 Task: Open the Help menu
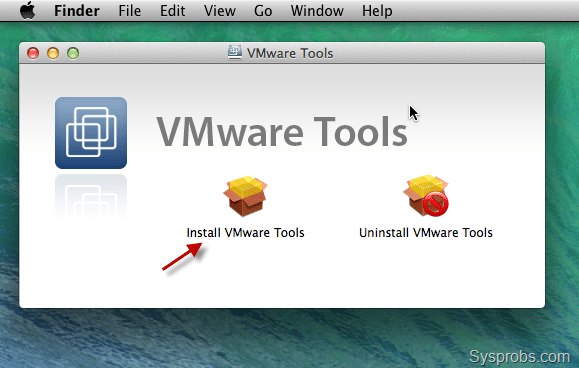tap(377, 11)
